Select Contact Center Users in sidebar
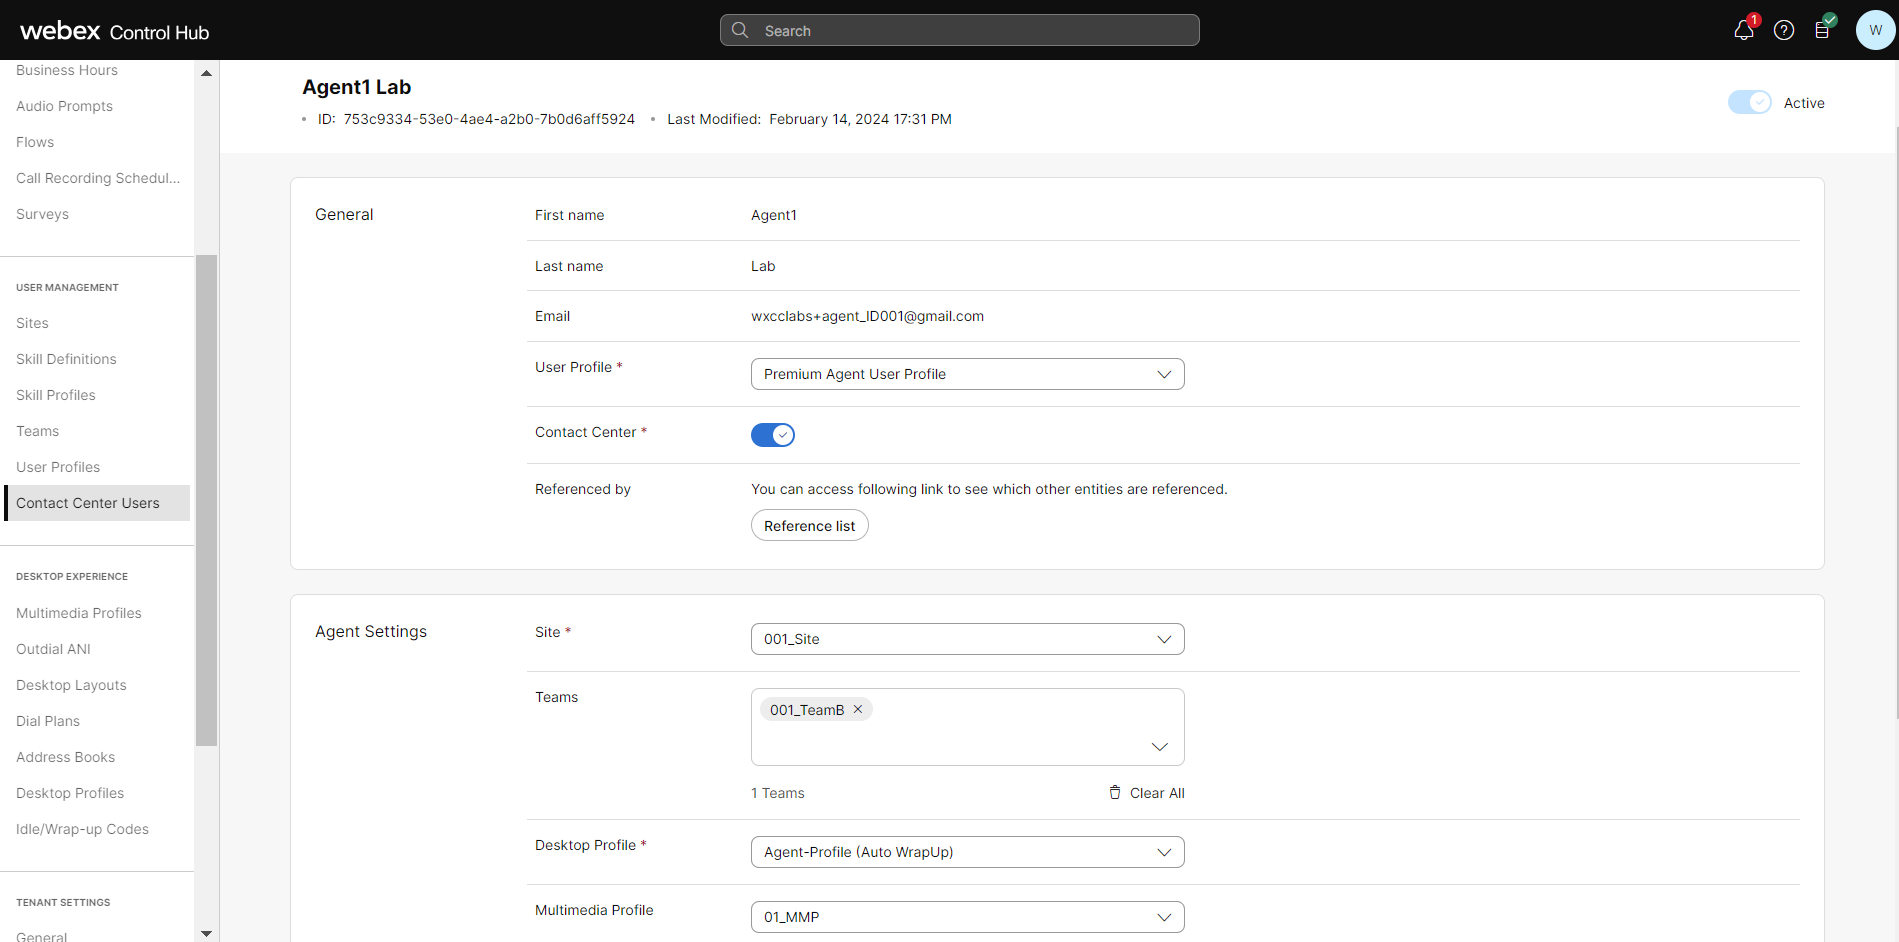 97,503
